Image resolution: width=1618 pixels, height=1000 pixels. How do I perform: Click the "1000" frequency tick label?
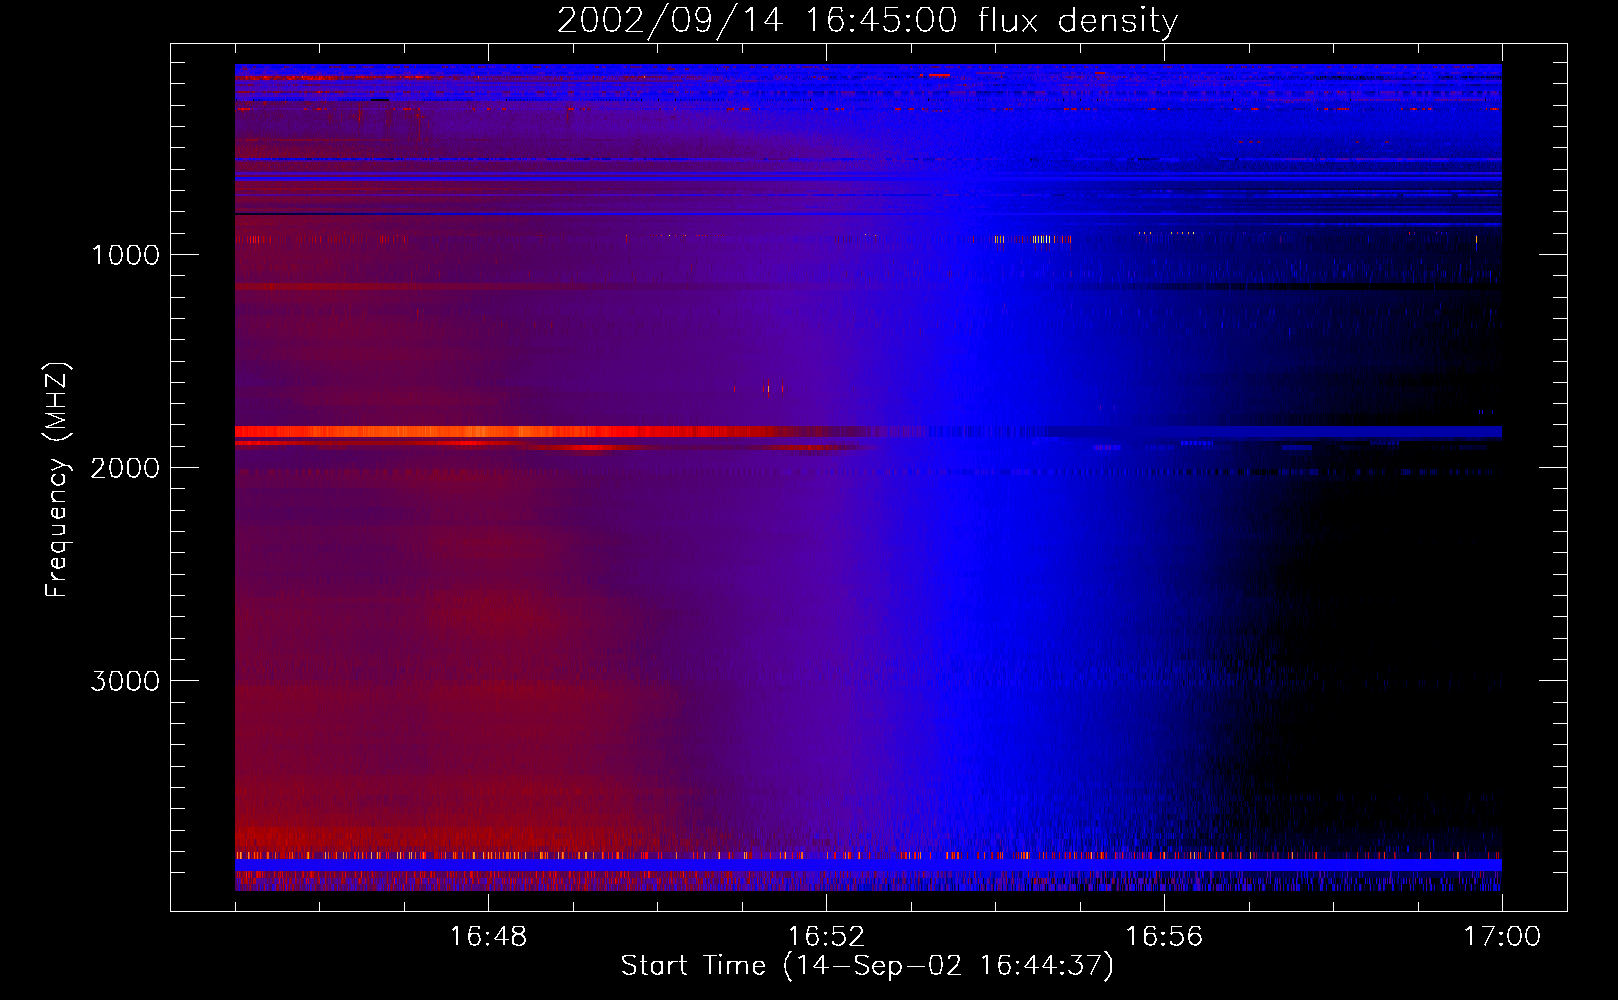point(126,255)
